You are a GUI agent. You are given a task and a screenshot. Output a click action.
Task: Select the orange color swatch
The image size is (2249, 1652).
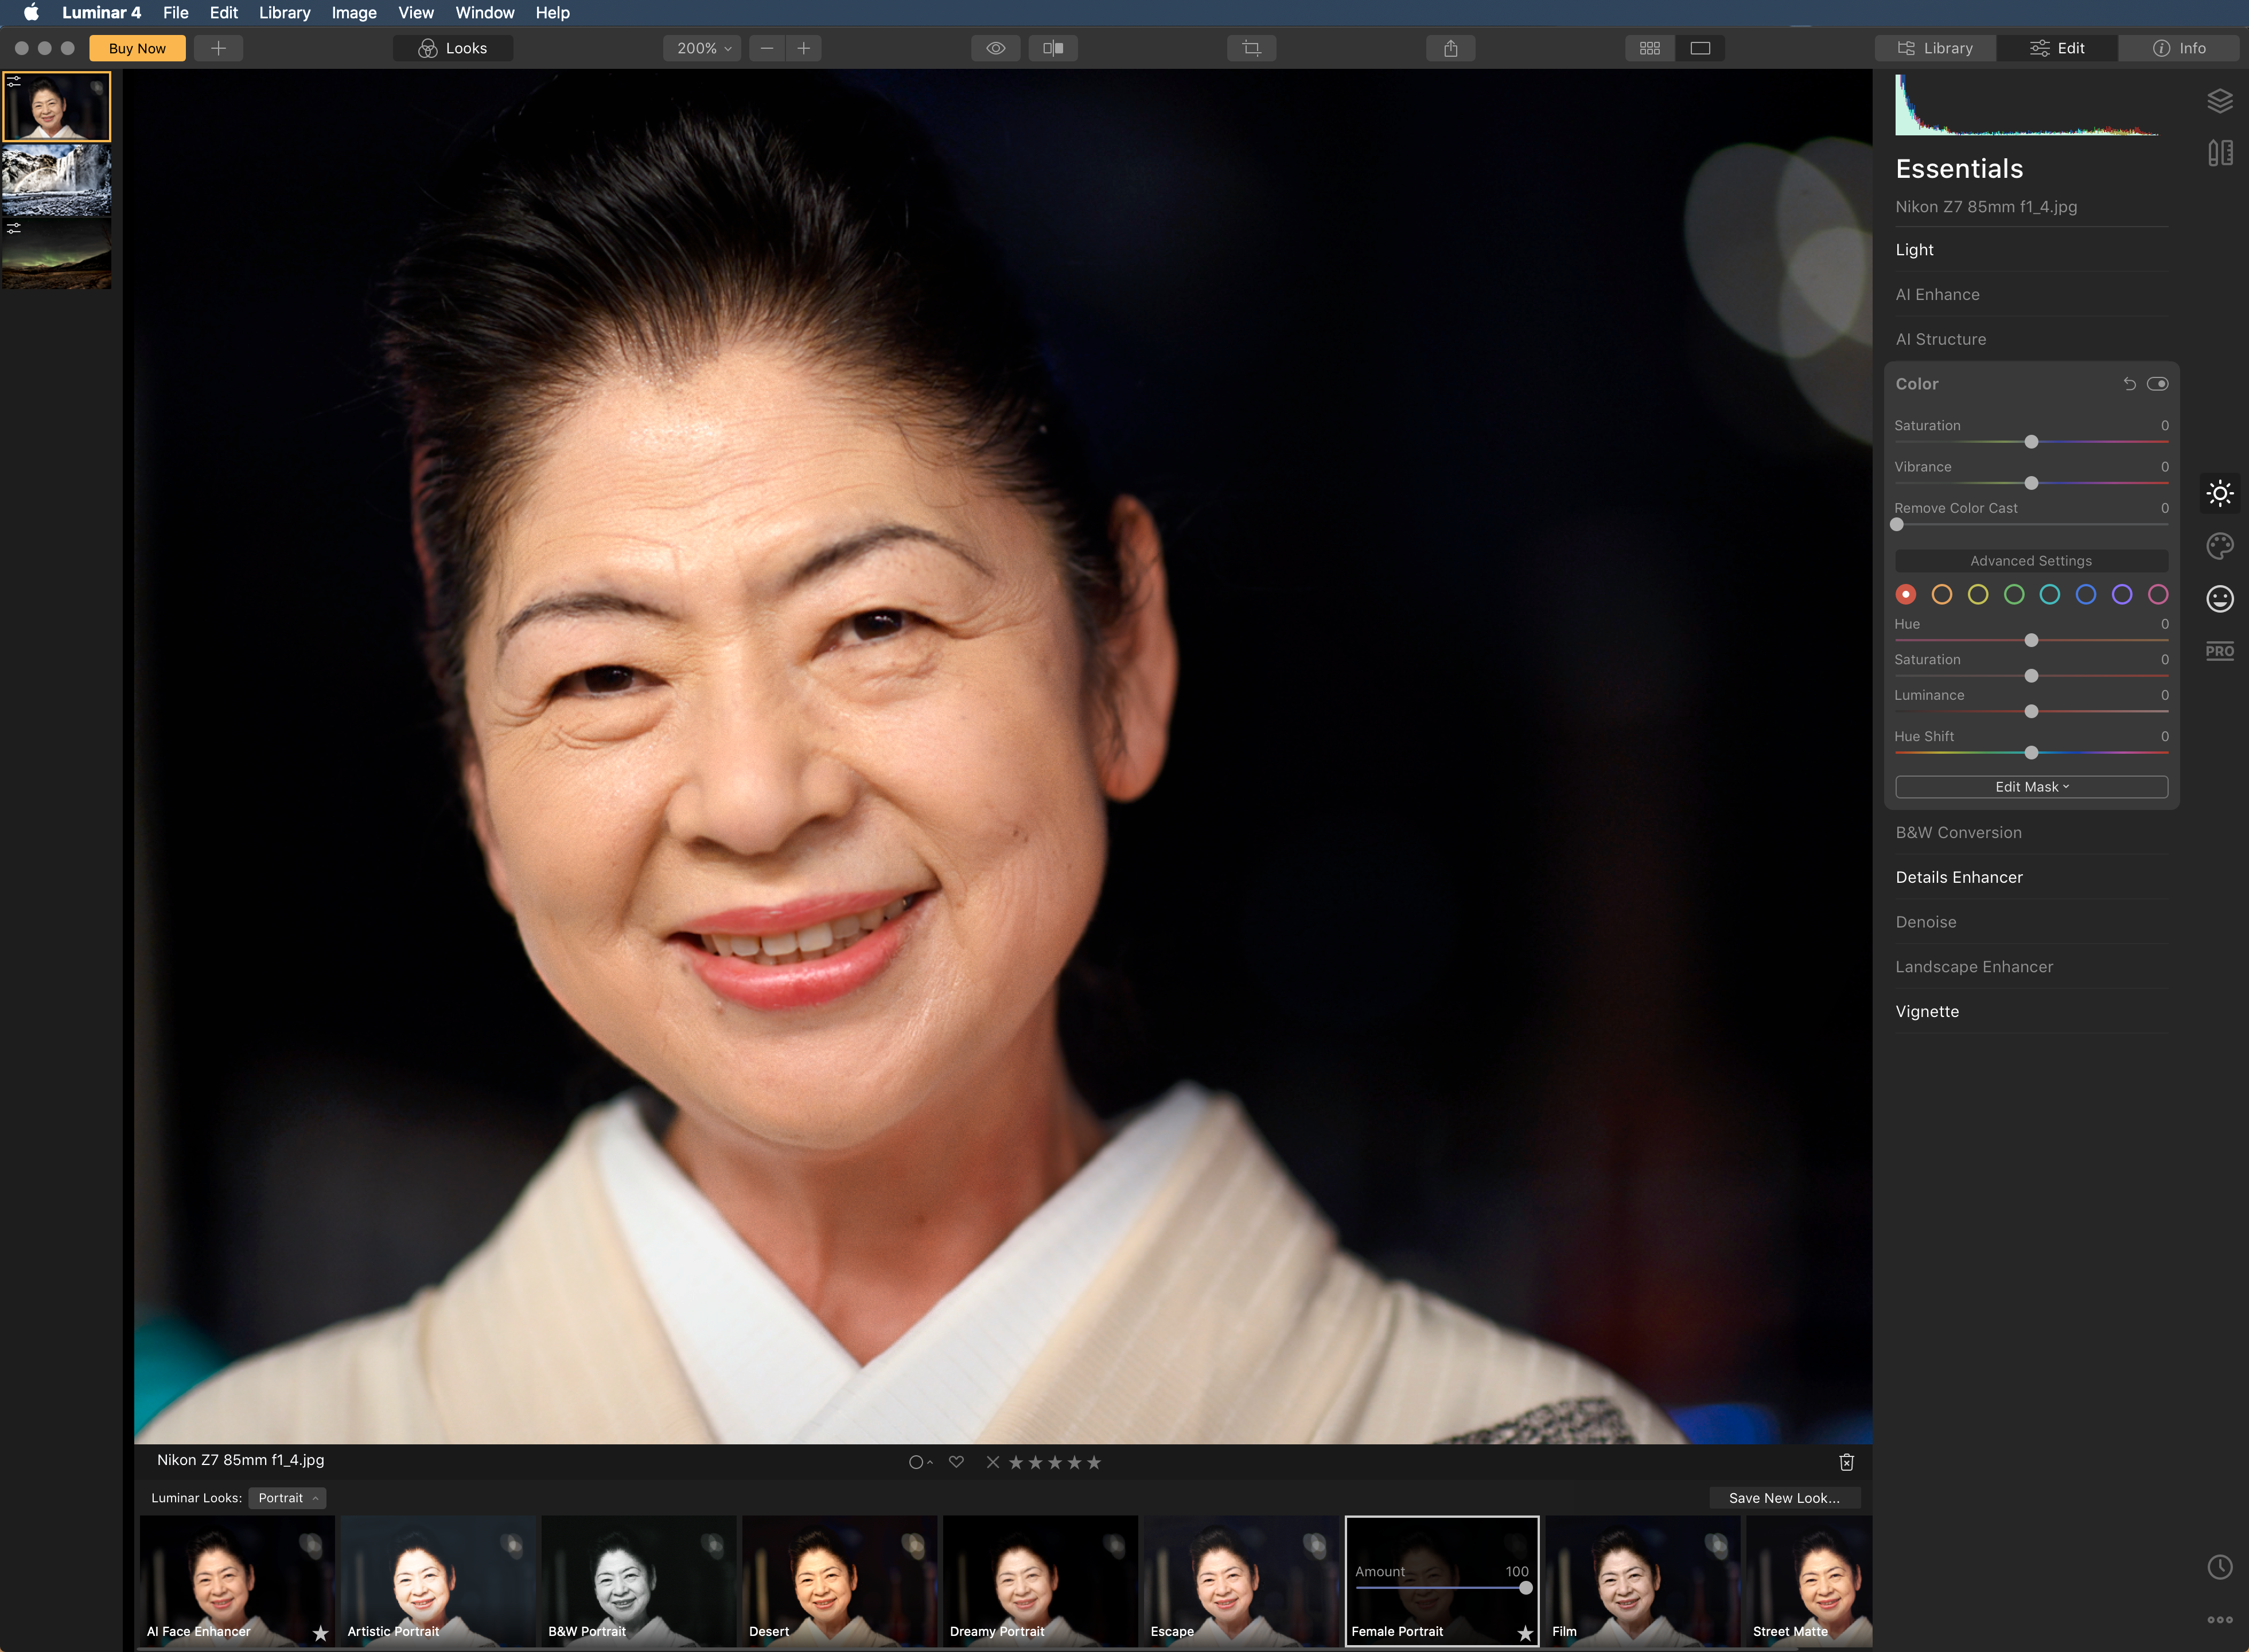(x=1941, y=595)
